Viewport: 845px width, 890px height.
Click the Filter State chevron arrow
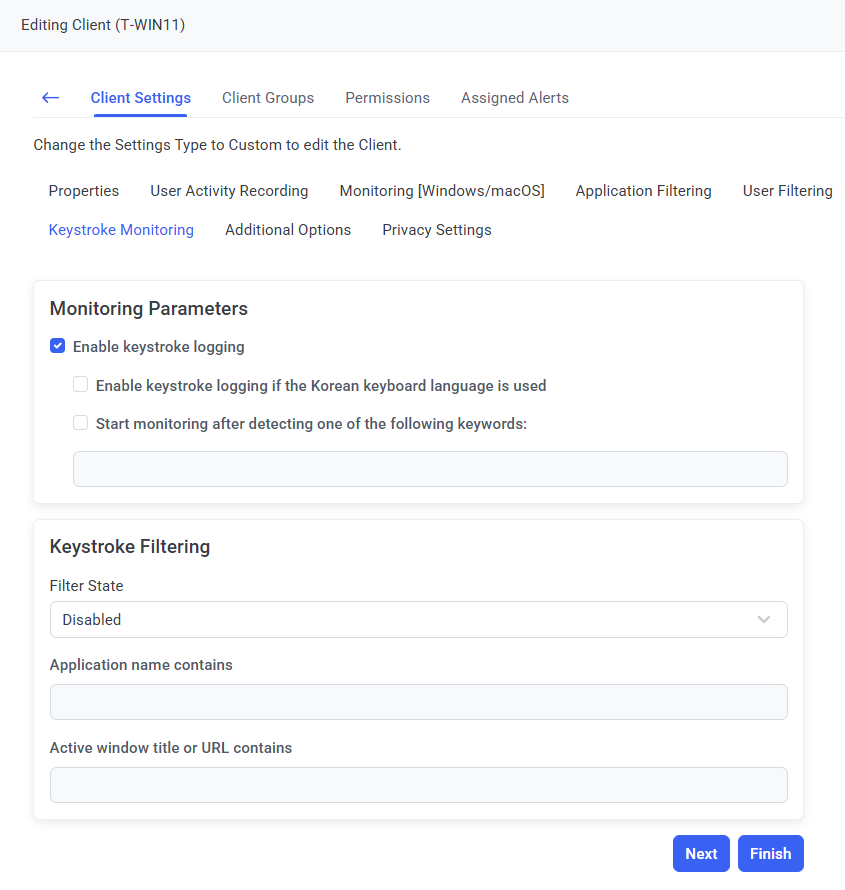click(764, 620)
